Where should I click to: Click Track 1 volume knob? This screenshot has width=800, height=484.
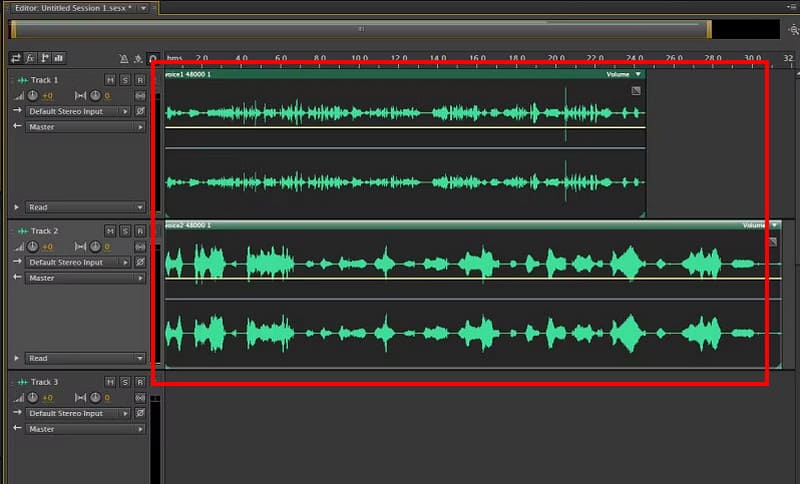(x=32, y=96)
